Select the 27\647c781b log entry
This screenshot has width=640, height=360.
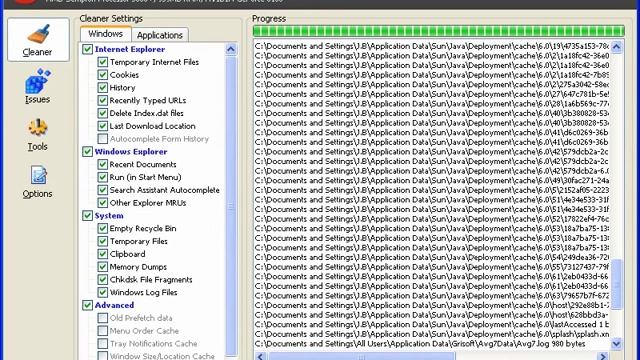(x=432, y=94)
